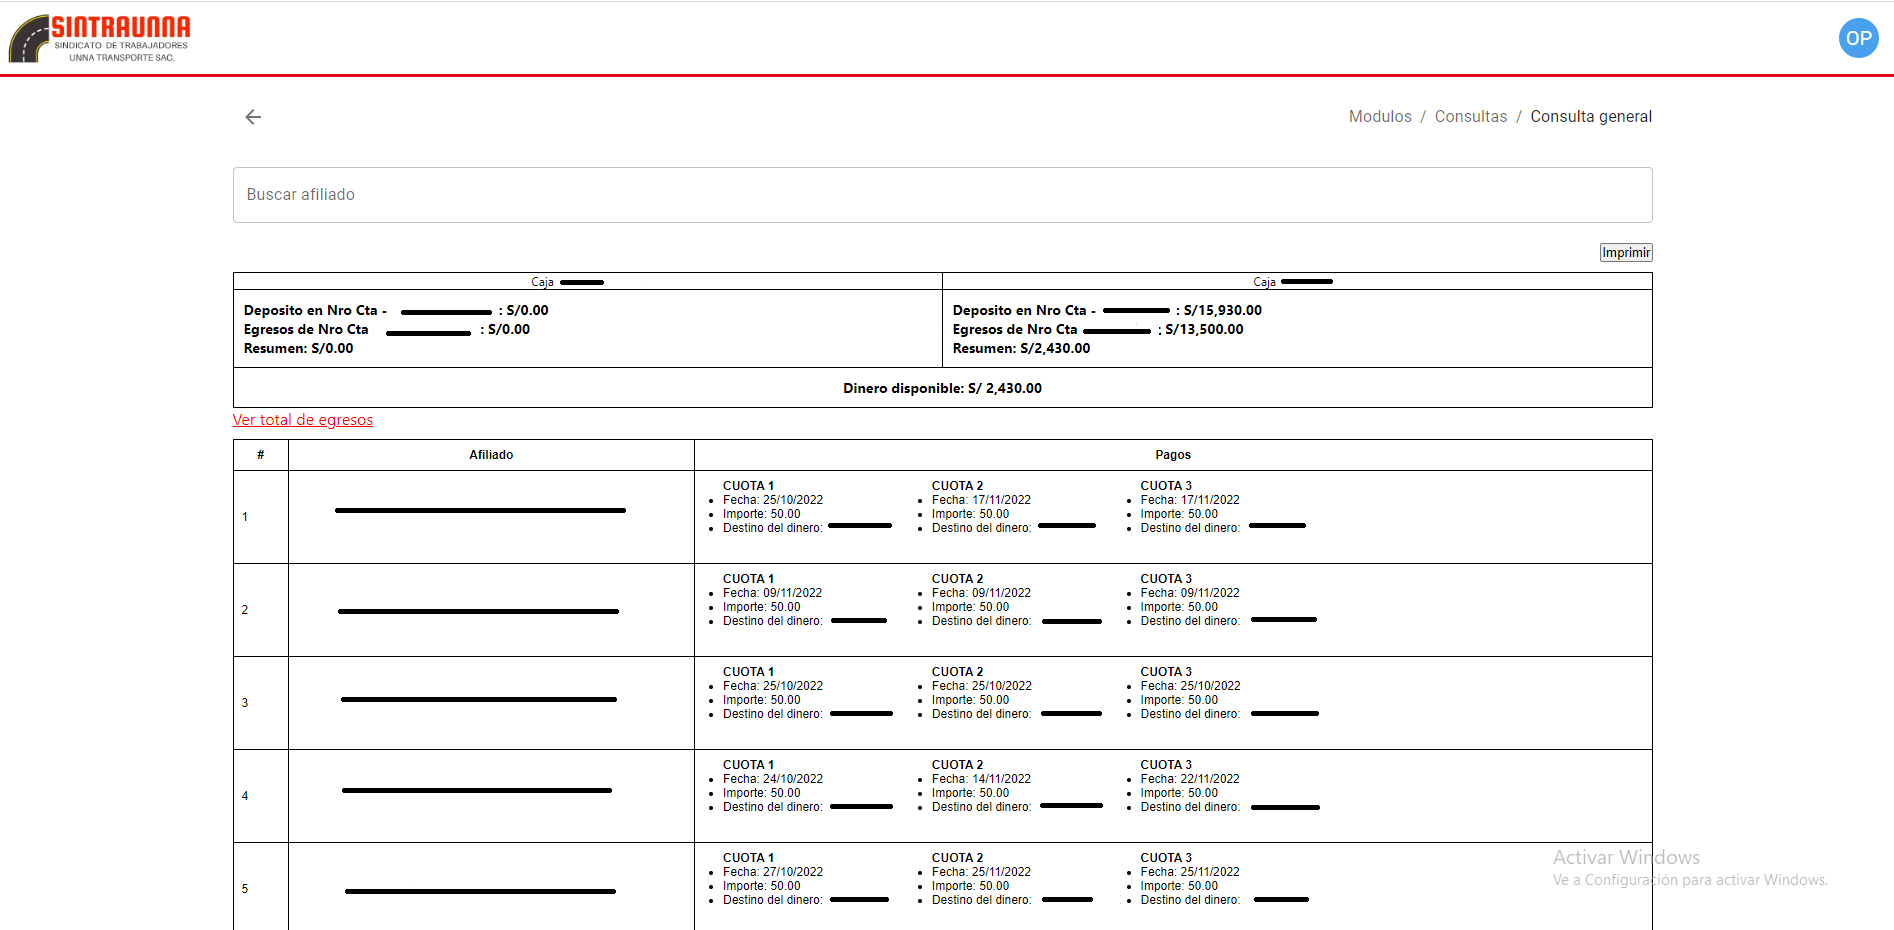Screen dimensions: 1894x930
Task: Select the row number 4 cell
Action: [x=245, y=796]
